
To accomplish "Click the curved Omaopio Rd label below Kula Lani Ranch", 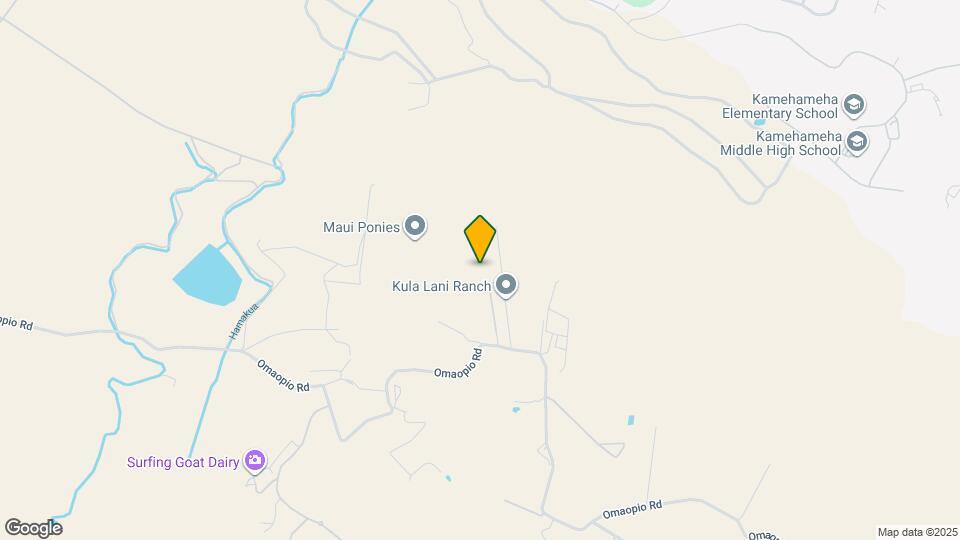I will [x=460, y=366].
